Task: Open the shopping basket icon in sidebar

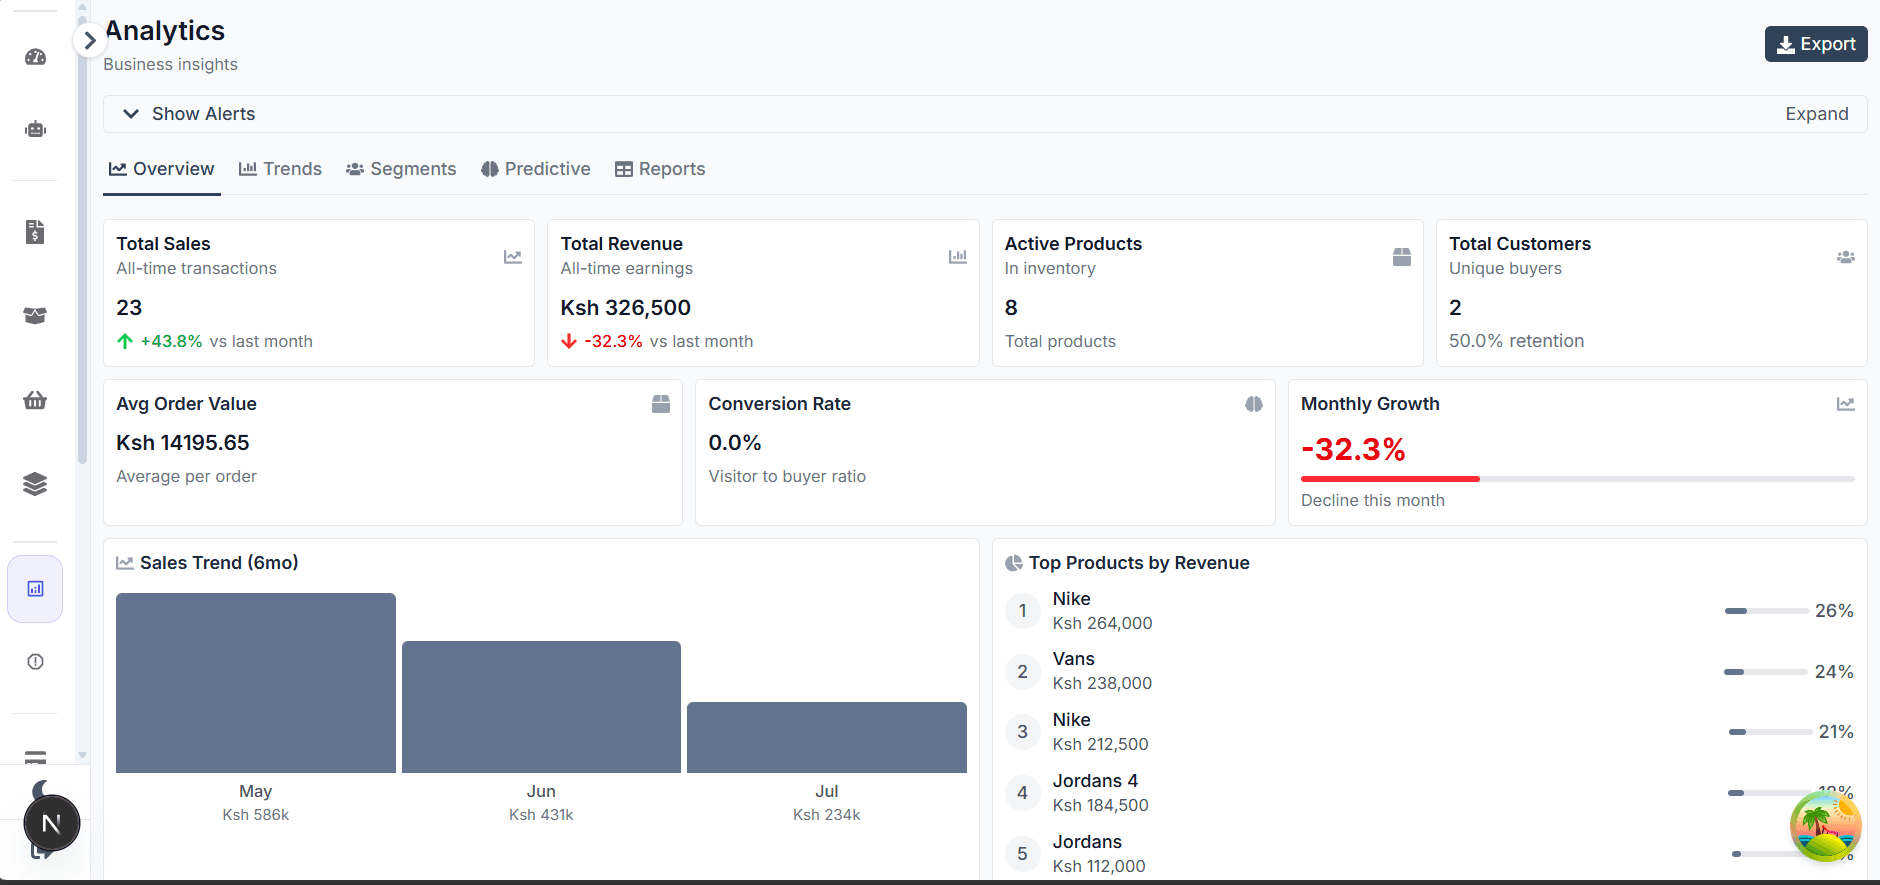Action: click(35, 401)
